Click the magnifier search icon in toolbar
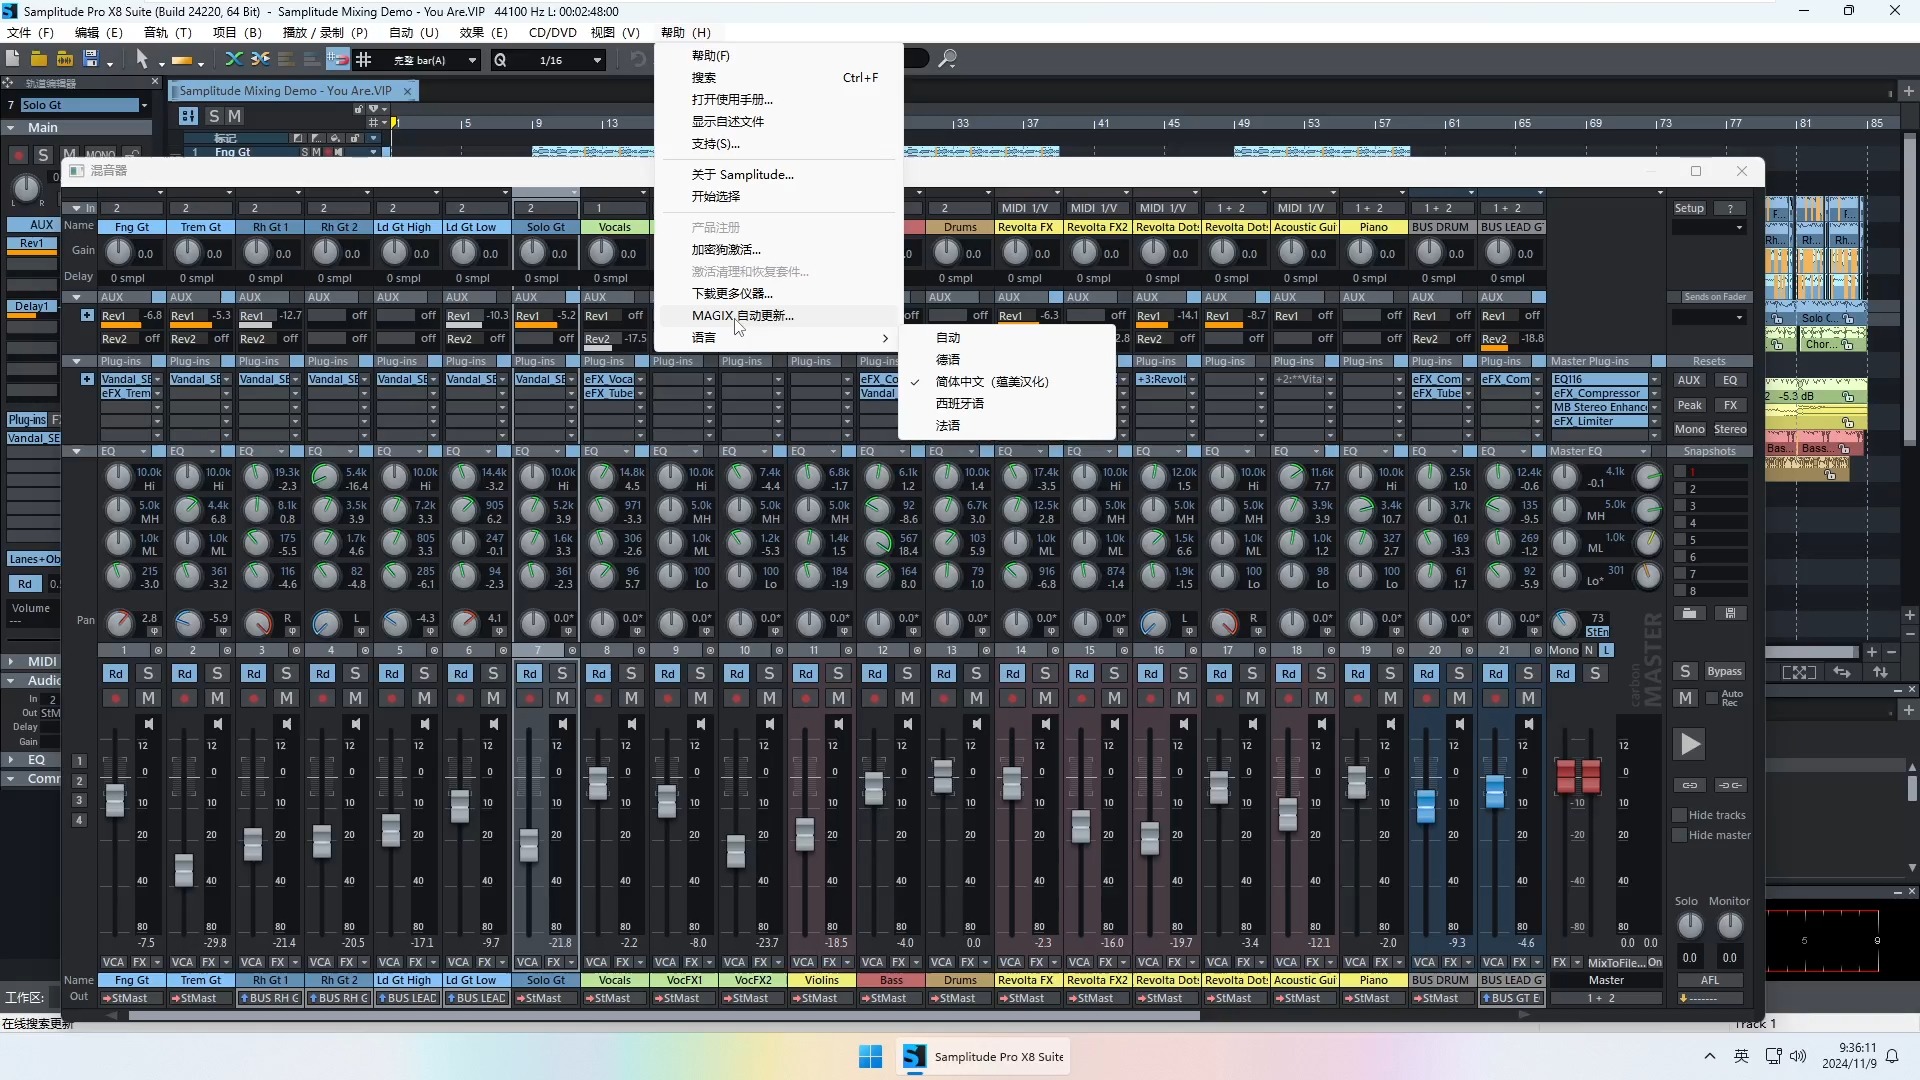The width and height of the screenshot is (1920, 1080). (947, 60)
